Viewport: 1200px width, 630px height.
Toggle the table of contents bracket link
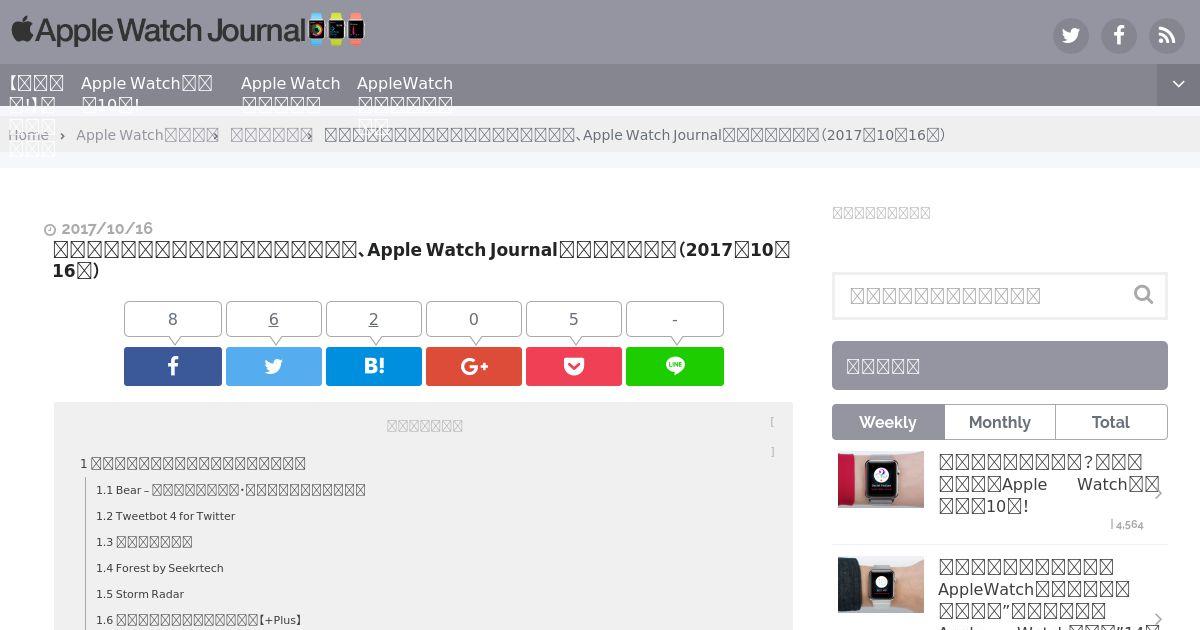click(x=772, y=437)
